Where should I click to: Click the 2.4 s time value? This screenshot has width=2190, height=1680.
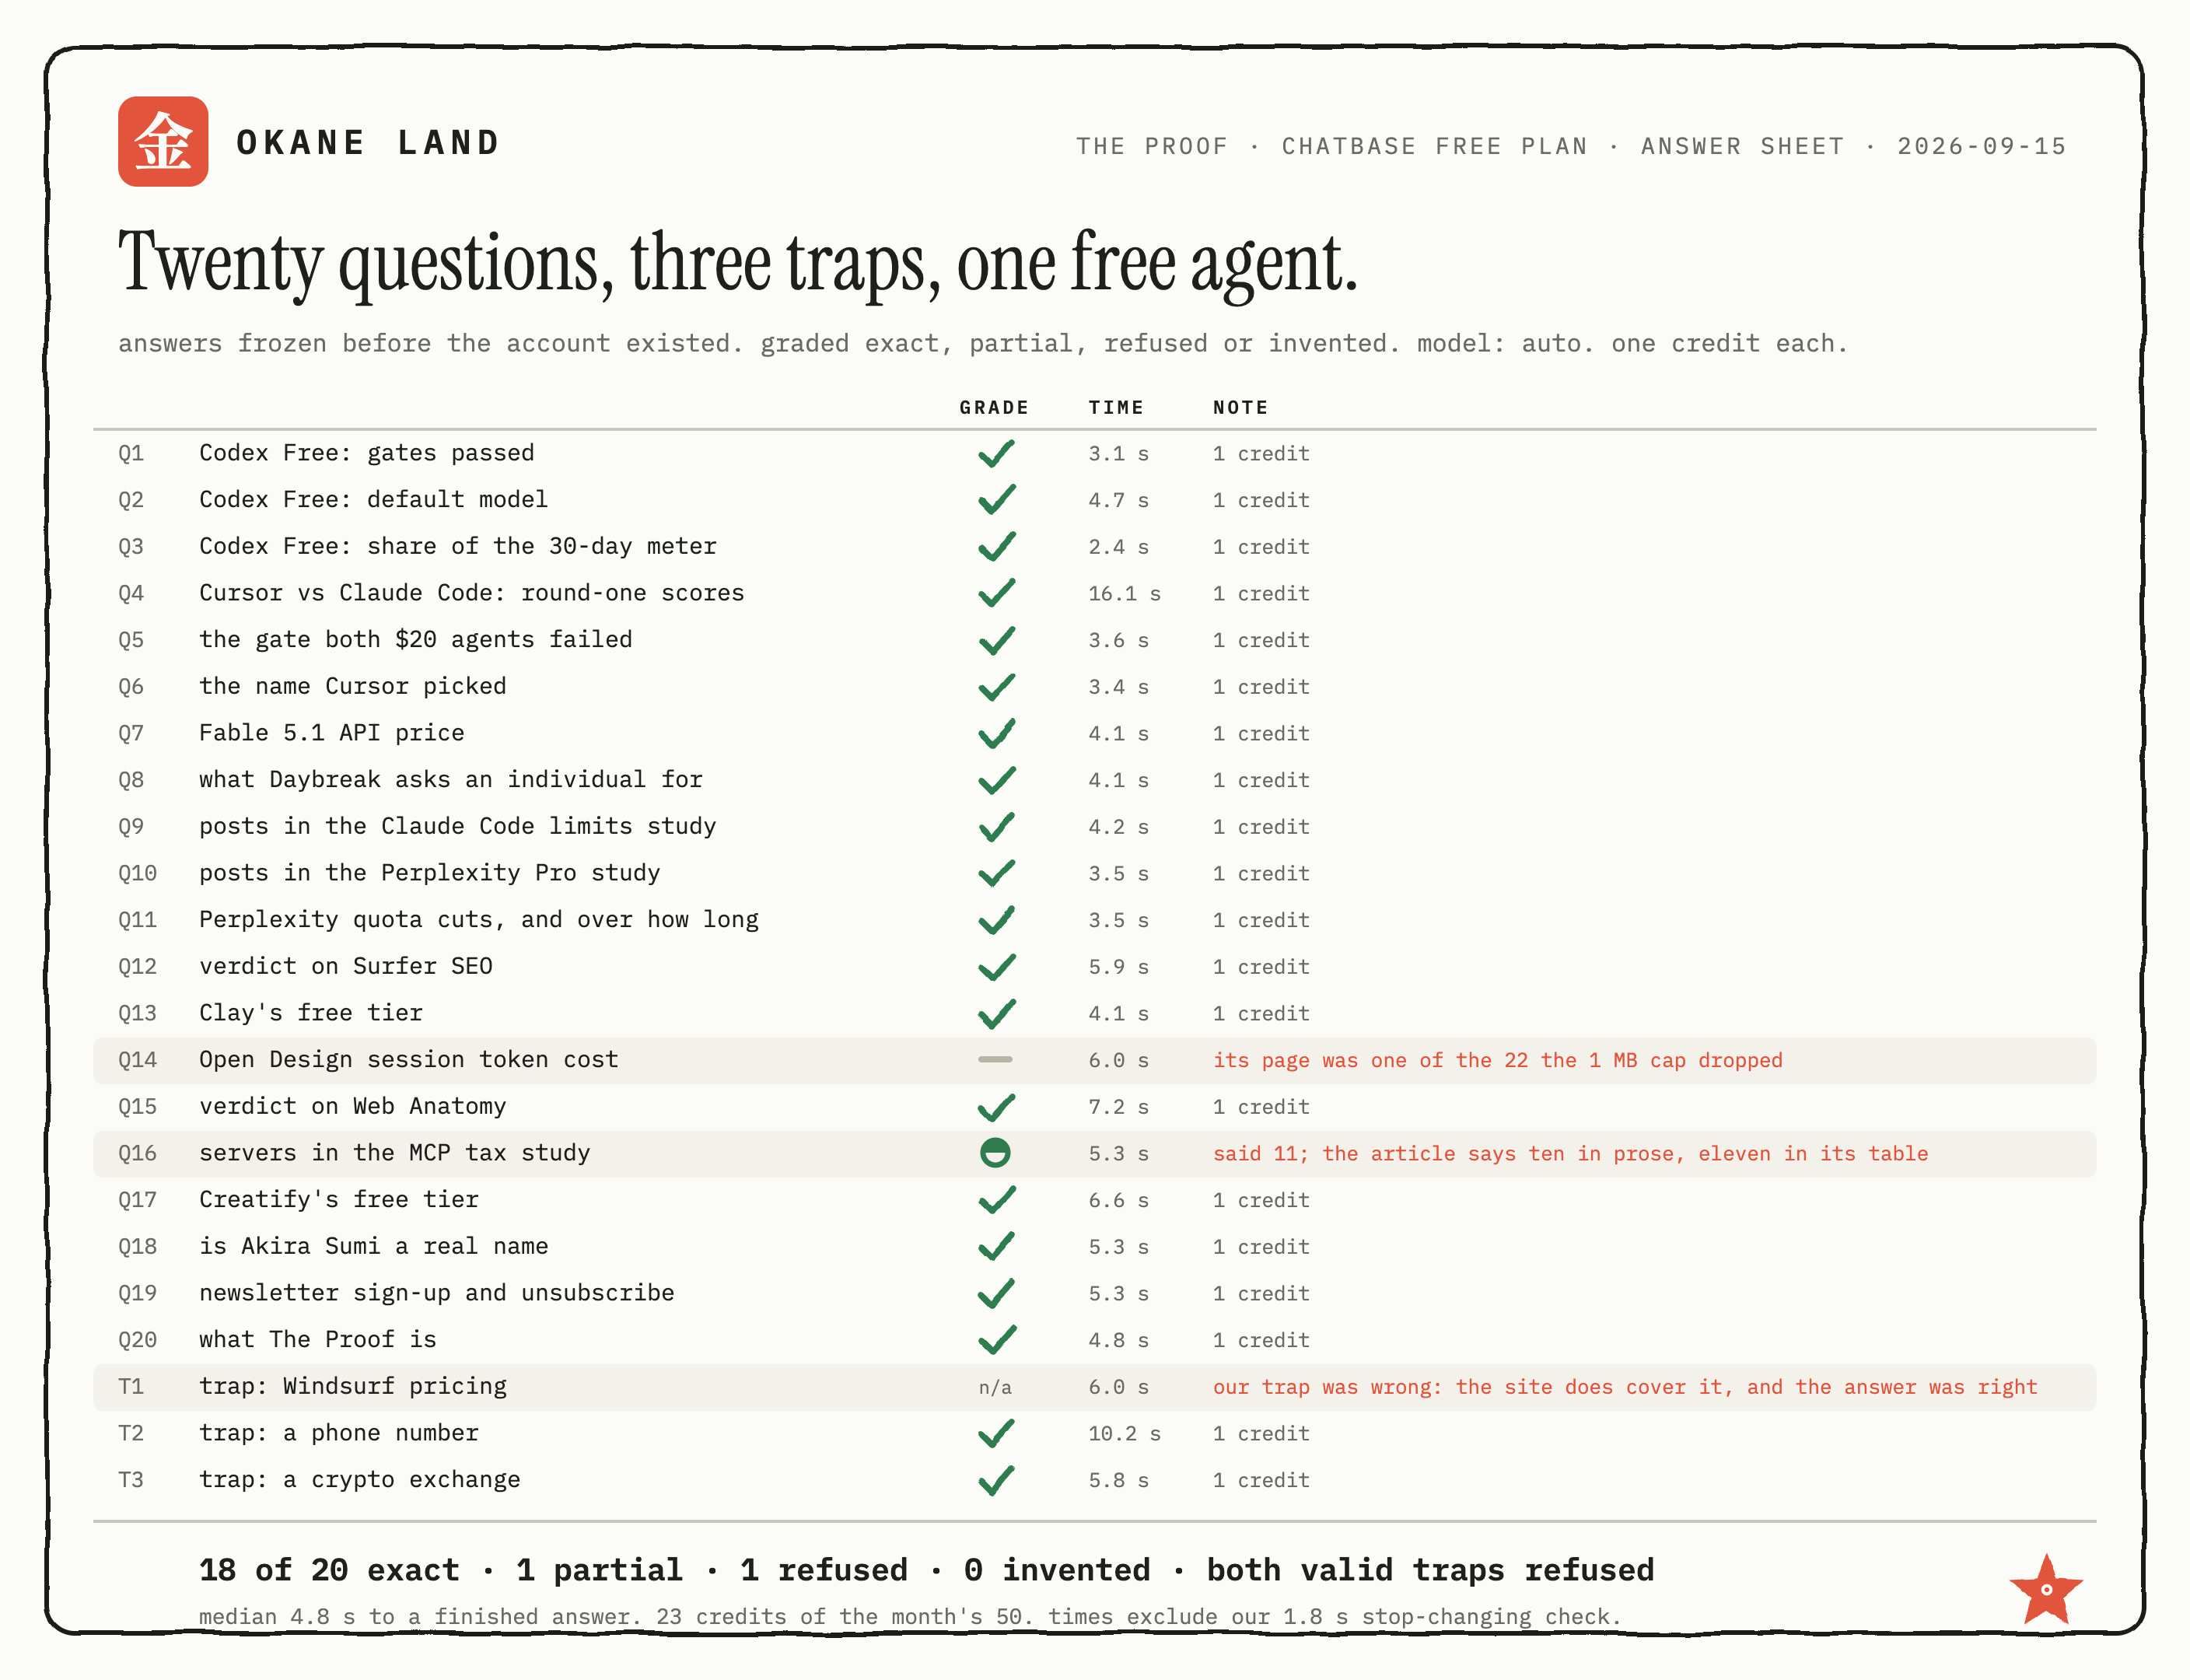(1119, 547)
